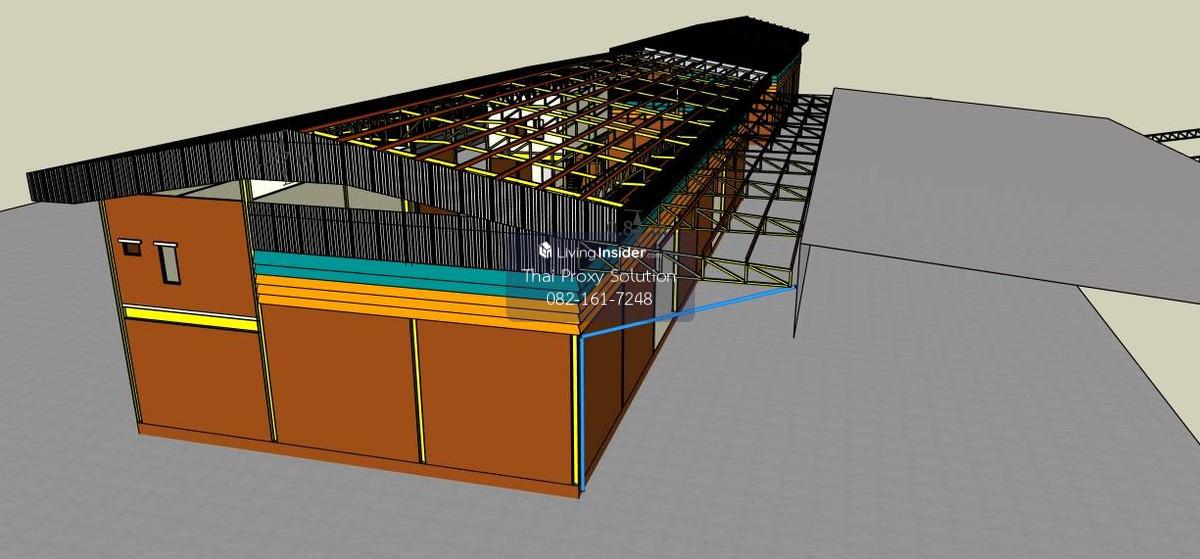
Task: Select the blue vertical column at building corner
Action: (579, 410)
